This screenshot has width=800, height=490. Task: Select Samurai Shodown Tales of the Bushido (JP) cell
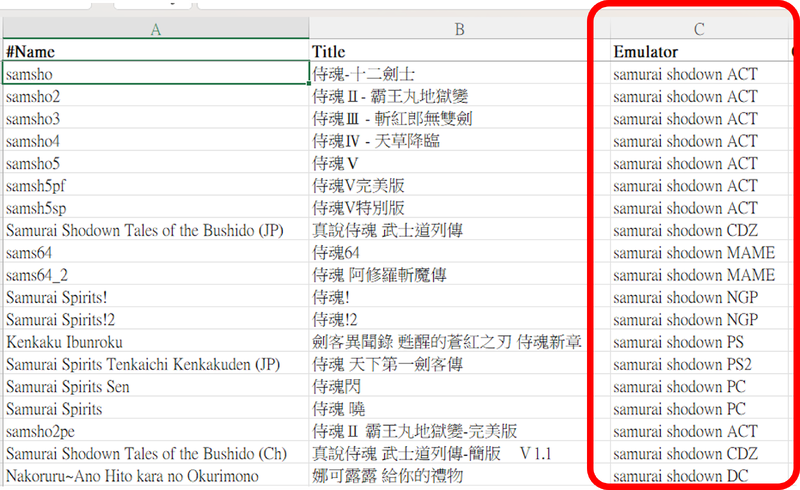156,230
